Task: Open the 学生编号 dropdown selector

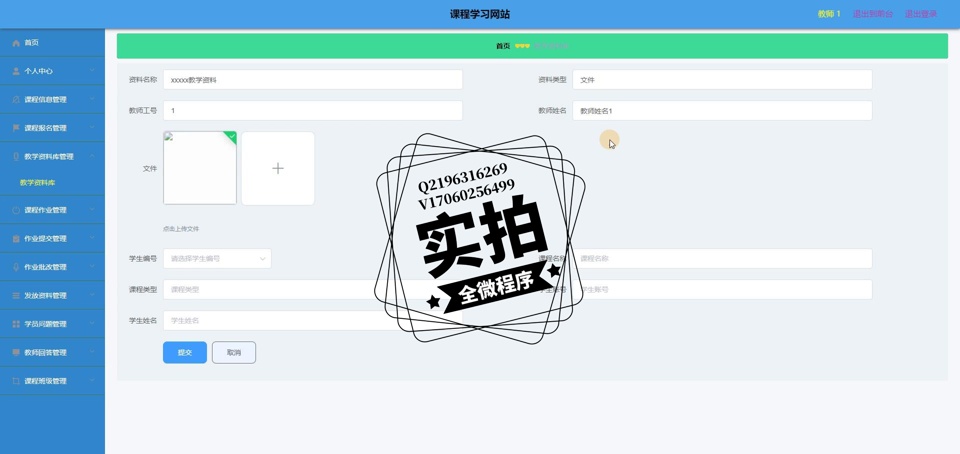Action: (217, 259)
